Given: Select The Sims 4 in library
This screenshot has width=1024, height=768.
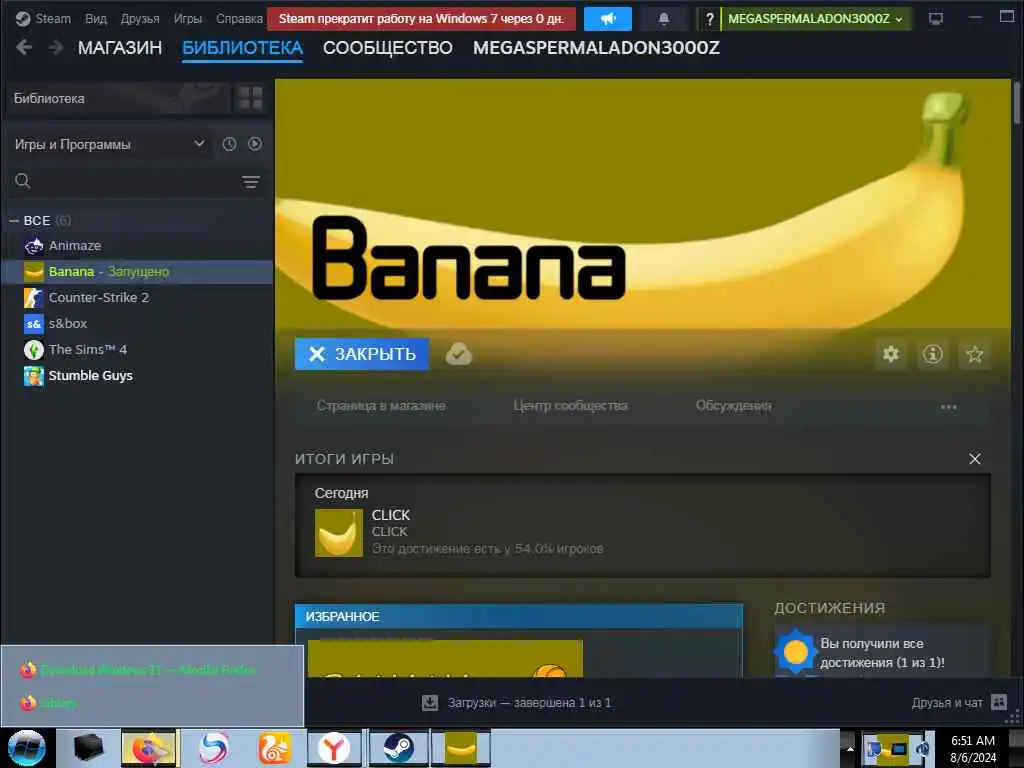Looking at the screenshot, I should tap(138, 349).
